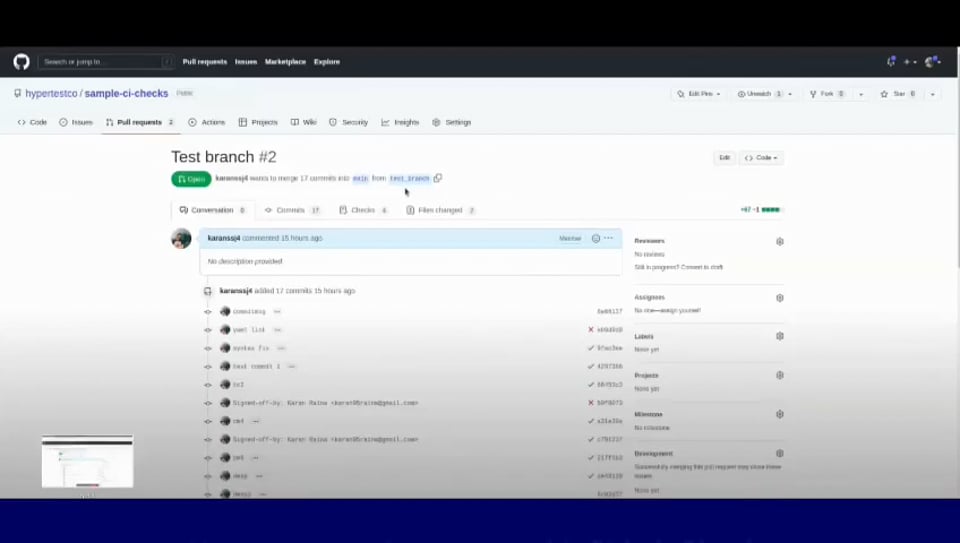Screen dimensions: 960x543
Task: Click the failed red X on yaml lint commit
Action: tap(591, 329)
